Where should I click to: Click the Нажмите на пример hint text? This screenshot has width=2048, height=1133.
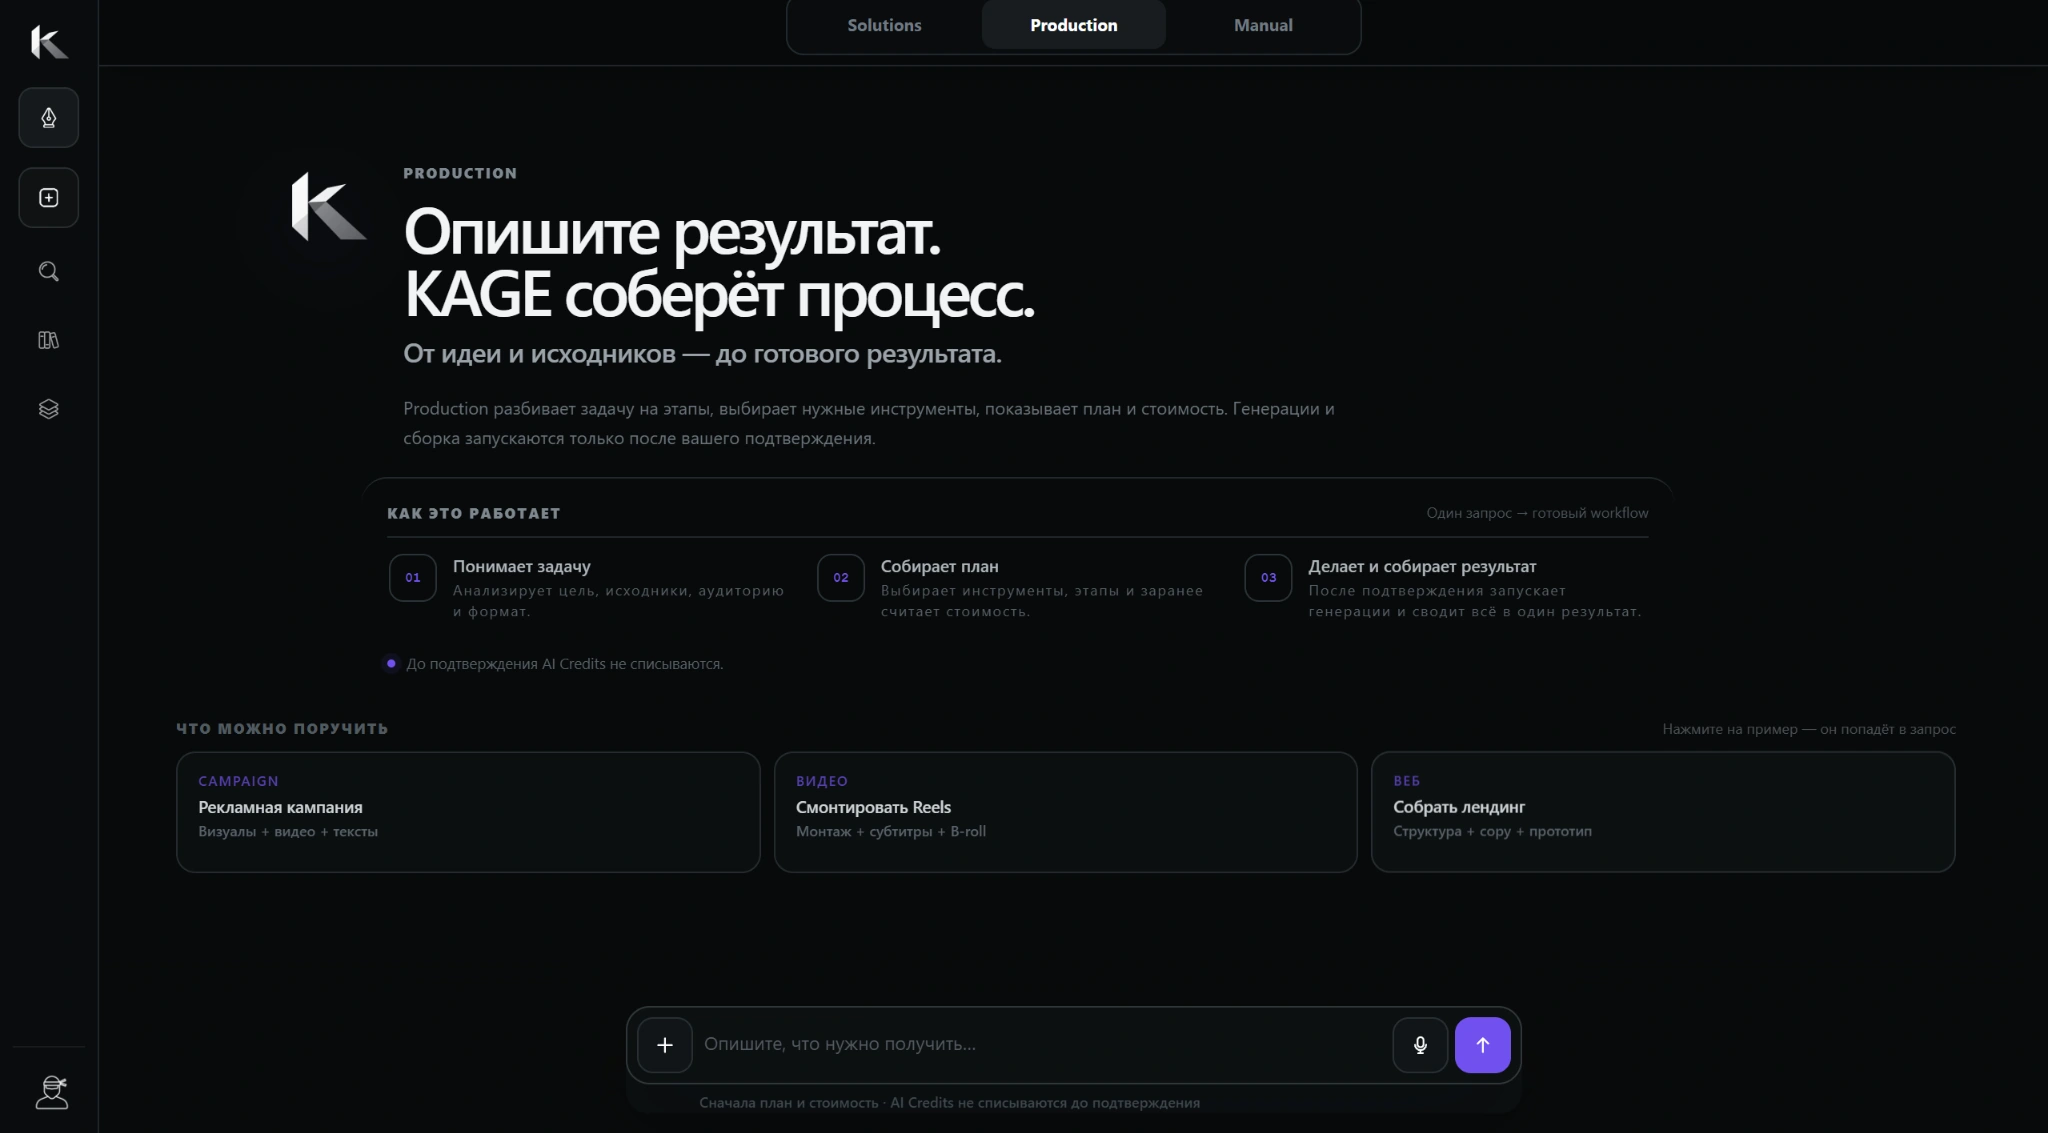click(1809, 730)
